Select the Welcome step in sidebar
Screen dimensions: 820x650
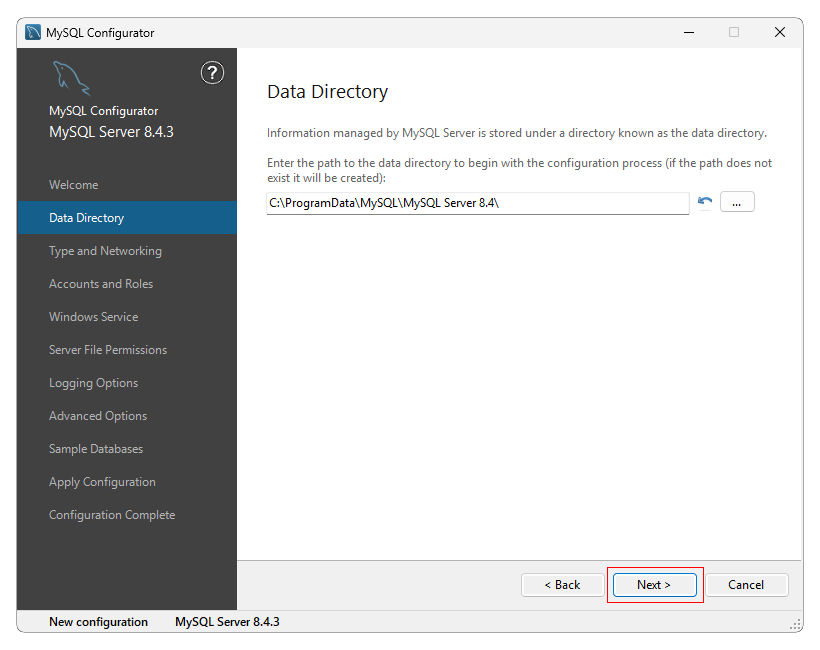(74, 185)
